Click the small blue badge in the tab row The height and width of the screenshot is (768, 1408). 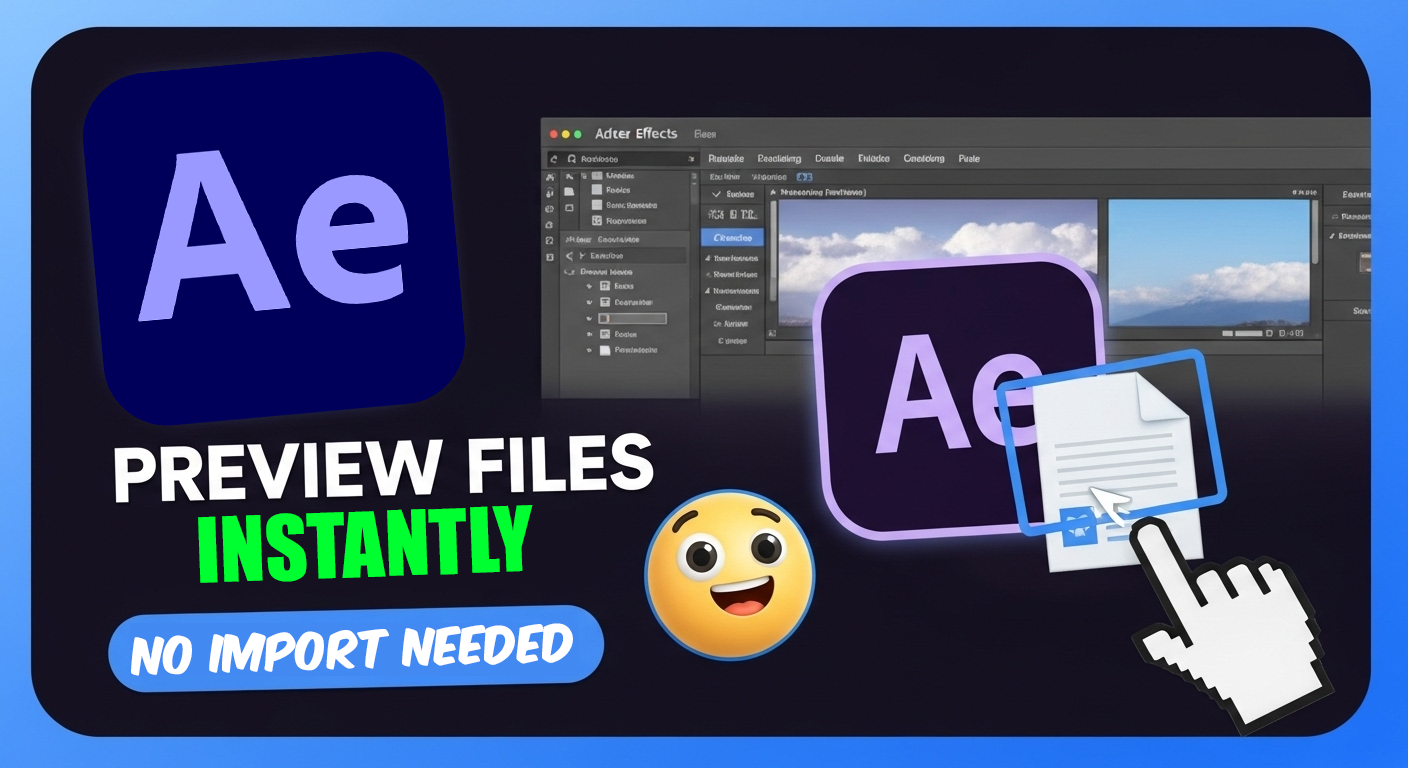[803, 176]
